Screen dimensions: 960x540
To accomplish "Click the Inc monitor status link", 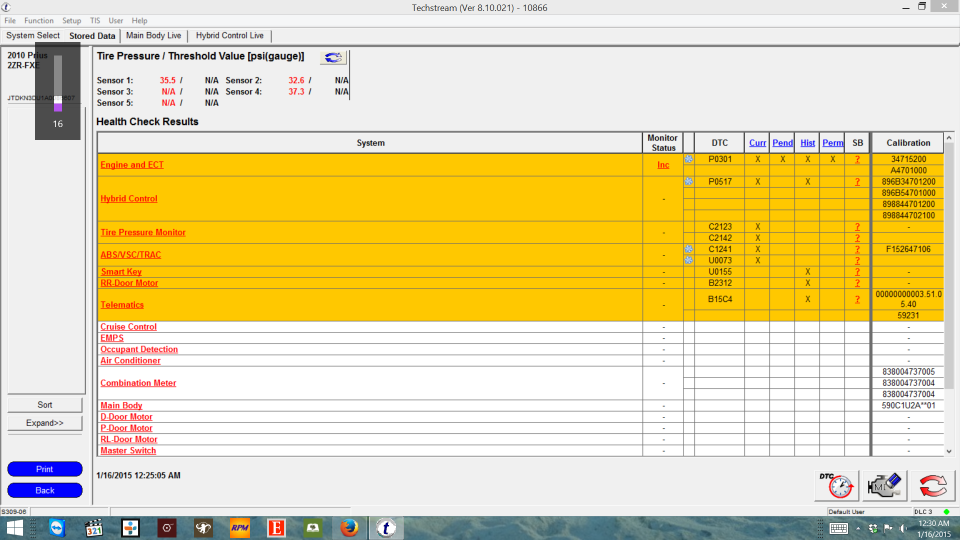I will pyautogui.click(x=663, y=165).
